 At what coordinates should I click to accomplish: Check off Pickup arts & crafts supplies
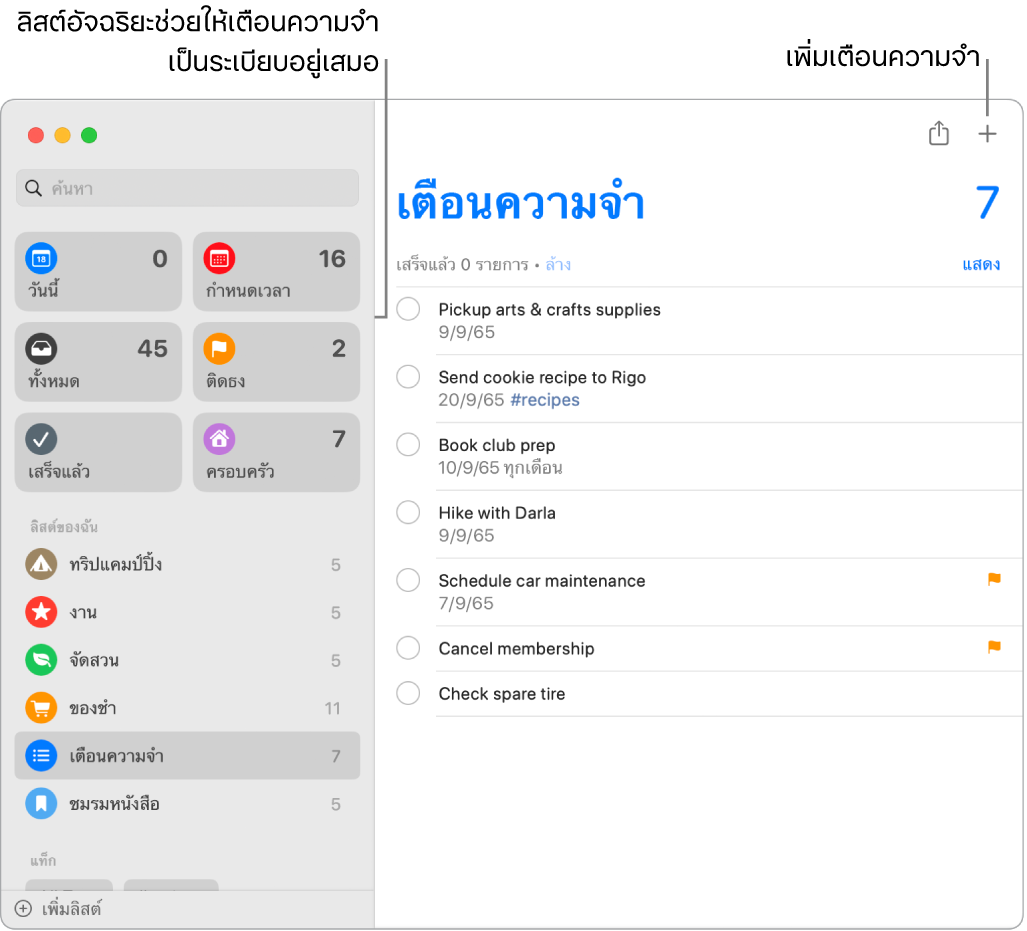(408, 309)
